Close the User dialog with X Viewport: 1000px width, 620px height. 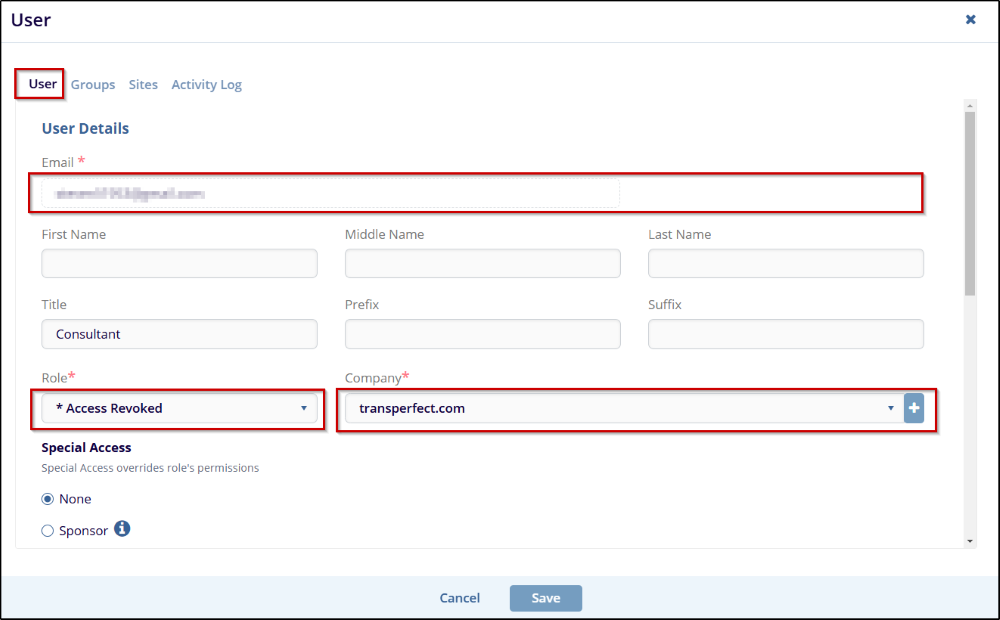(x=970, y=20)
